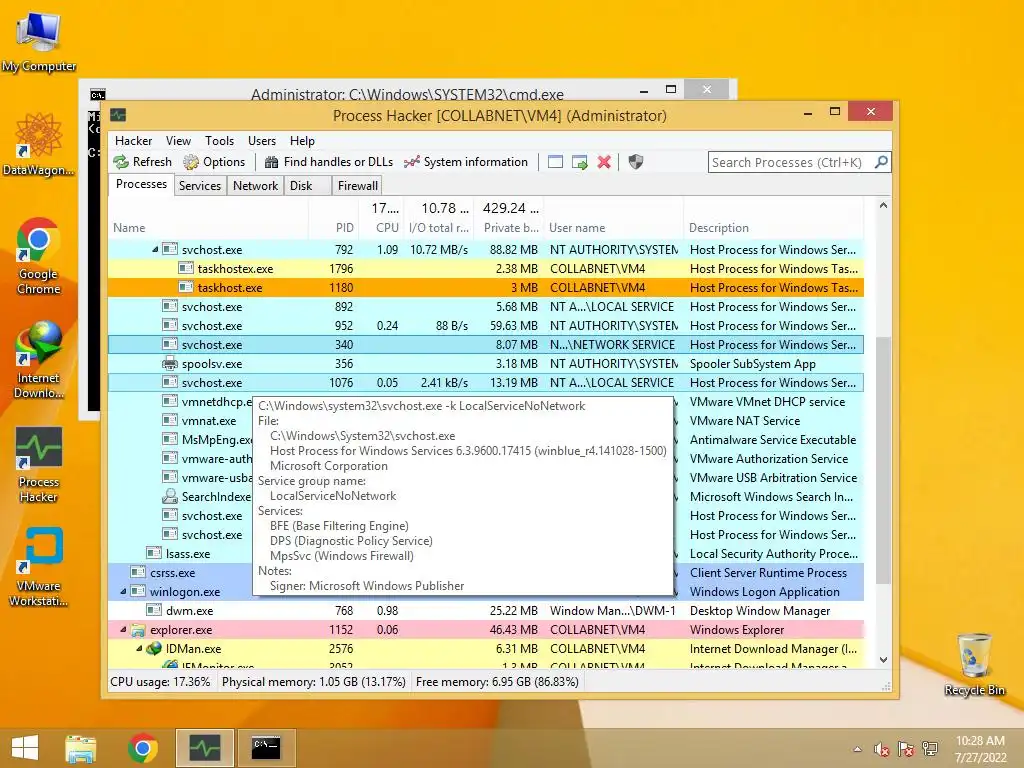Open Find handles or DLLs
This screenshot has height=768, width=1024.
328,162
